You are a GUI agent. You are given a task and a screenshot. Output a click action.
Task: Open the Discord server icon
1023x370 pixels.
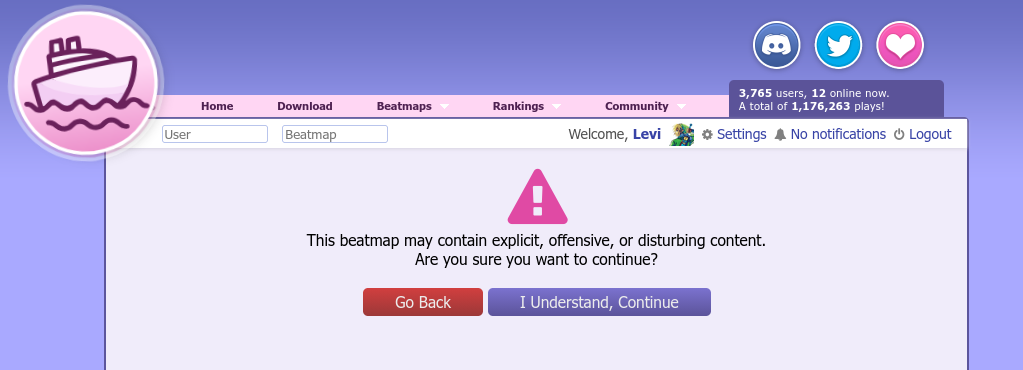pos(776,45)
